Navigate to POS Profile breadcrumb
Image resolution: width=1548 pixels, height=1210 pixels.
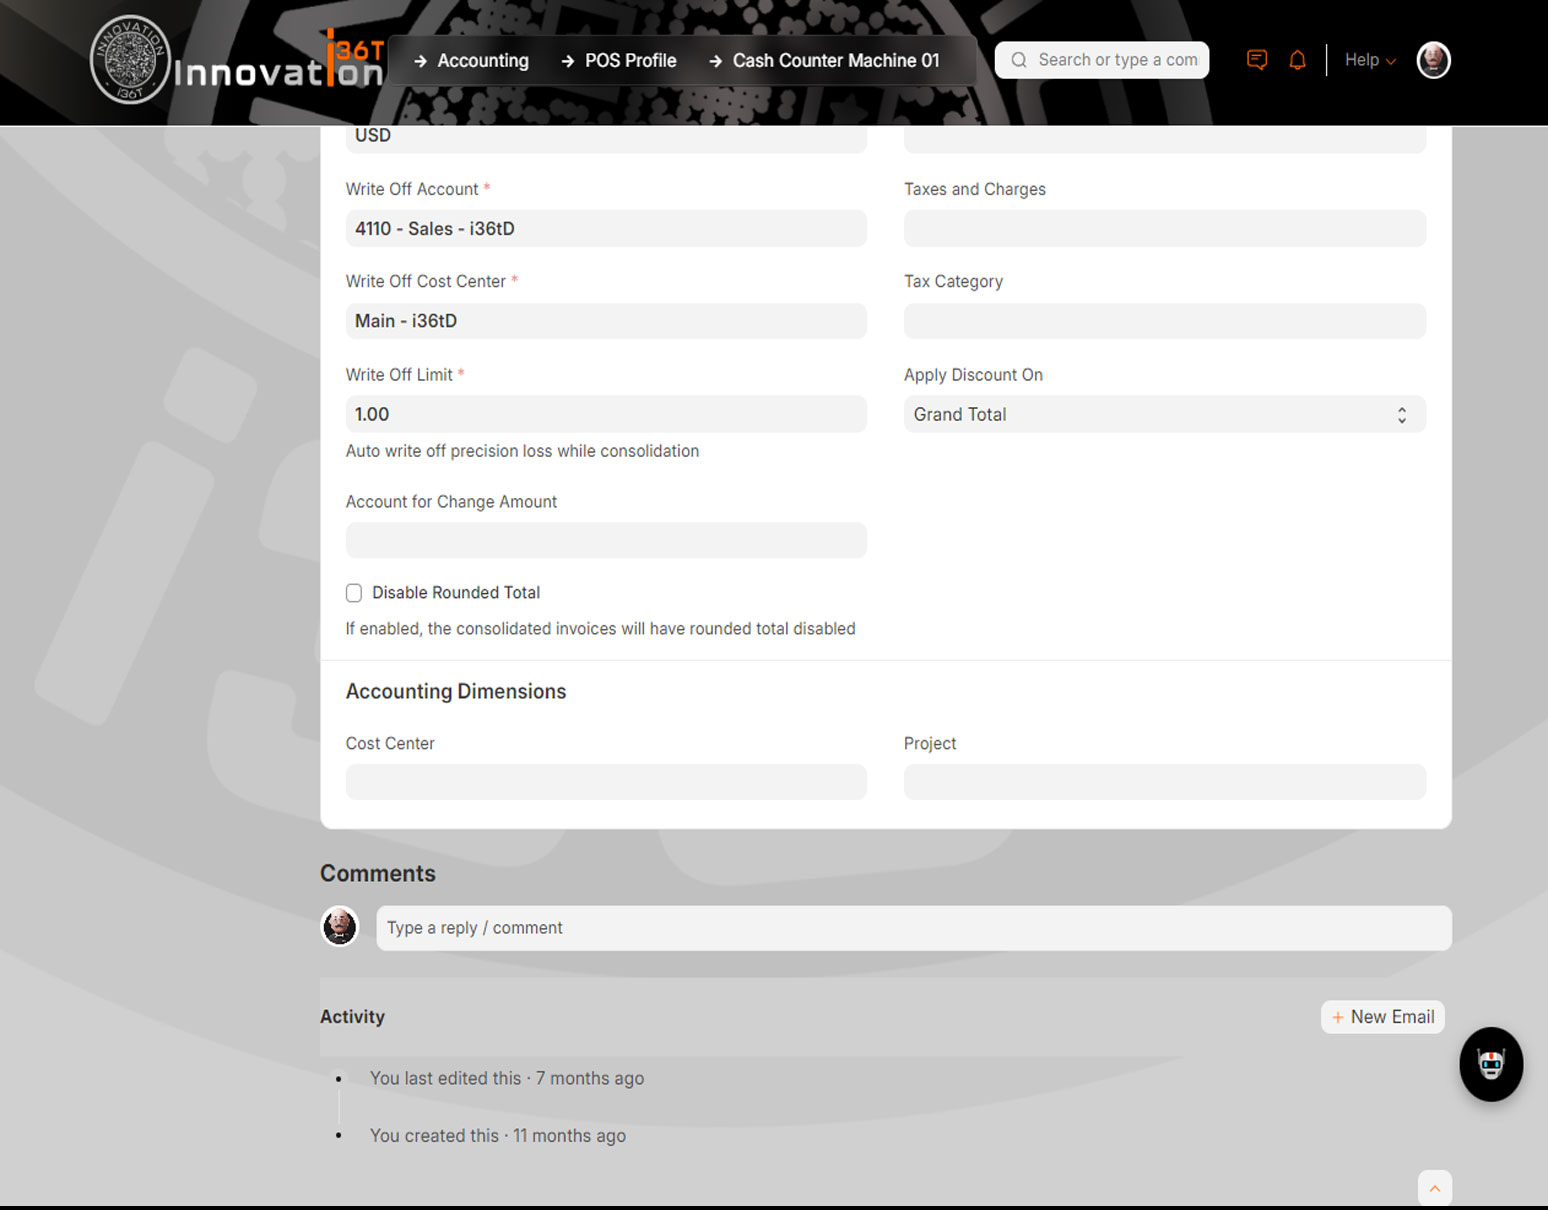630,61
